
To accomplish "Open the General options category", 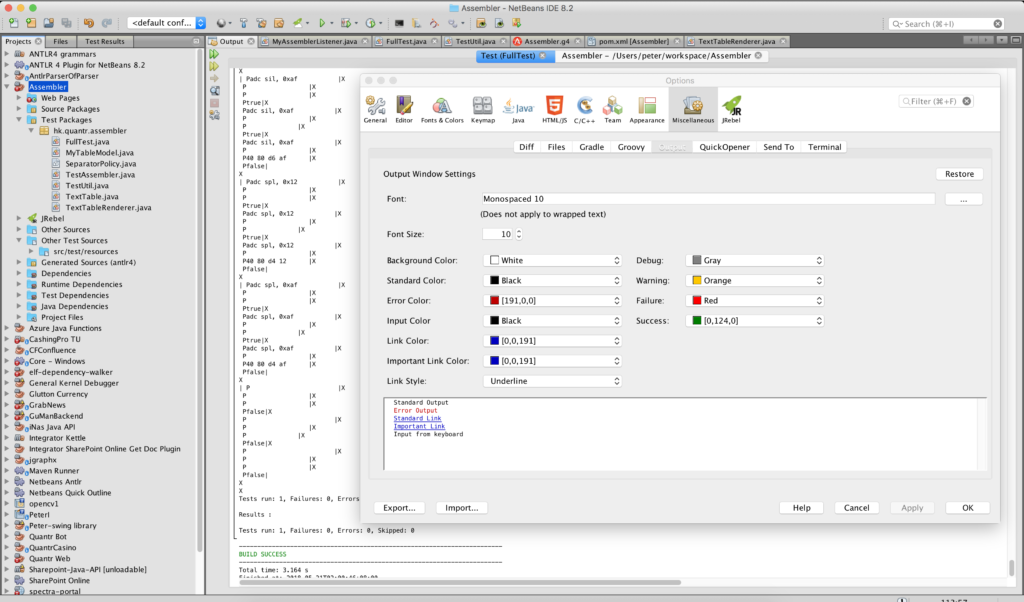I will (x=376, y=109).
